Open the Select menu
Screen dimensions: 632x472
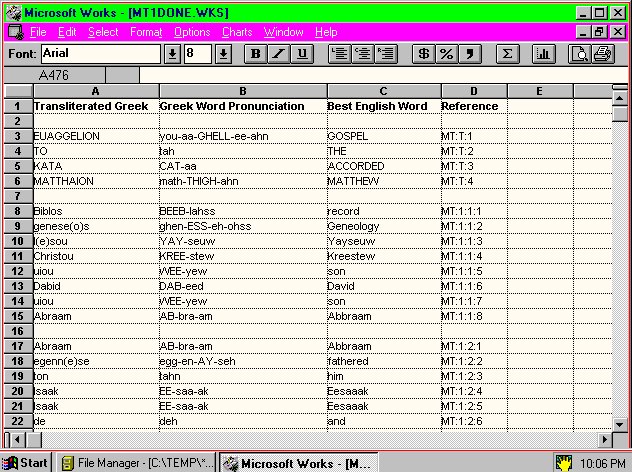click(103, 32)
